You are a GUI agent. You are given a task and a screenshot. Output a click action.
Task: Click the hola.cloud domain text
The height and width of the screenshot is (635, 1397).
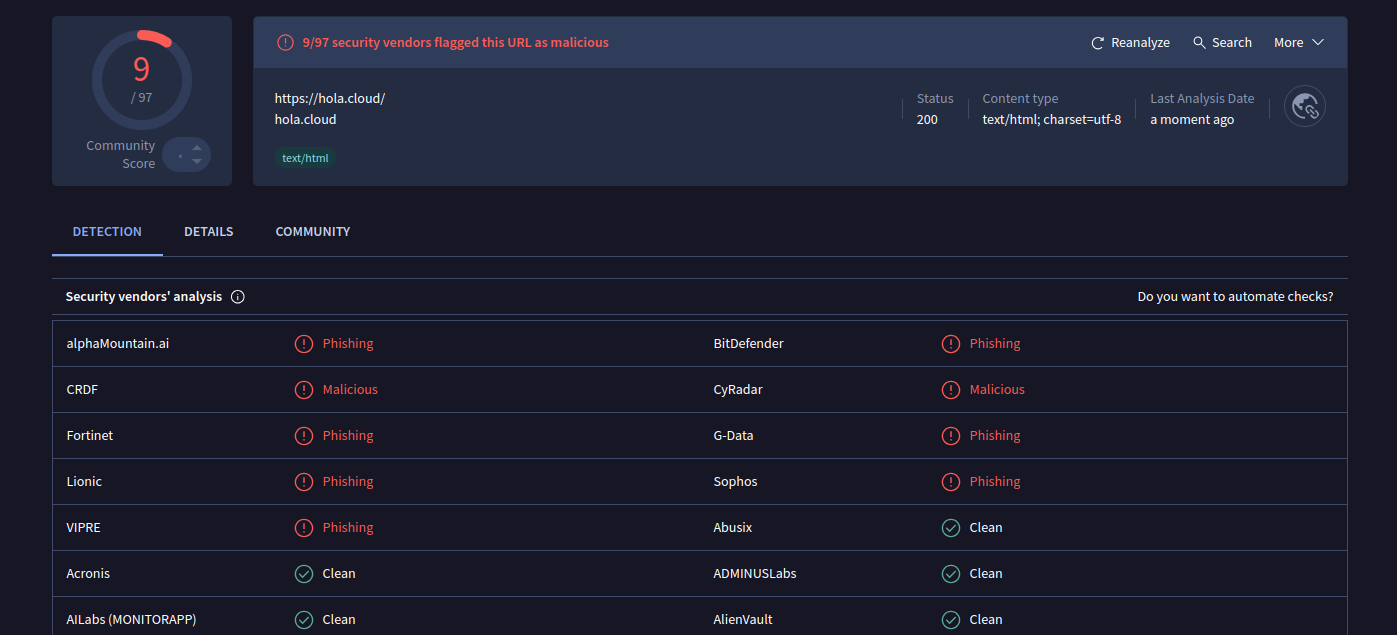click(305, 119)
